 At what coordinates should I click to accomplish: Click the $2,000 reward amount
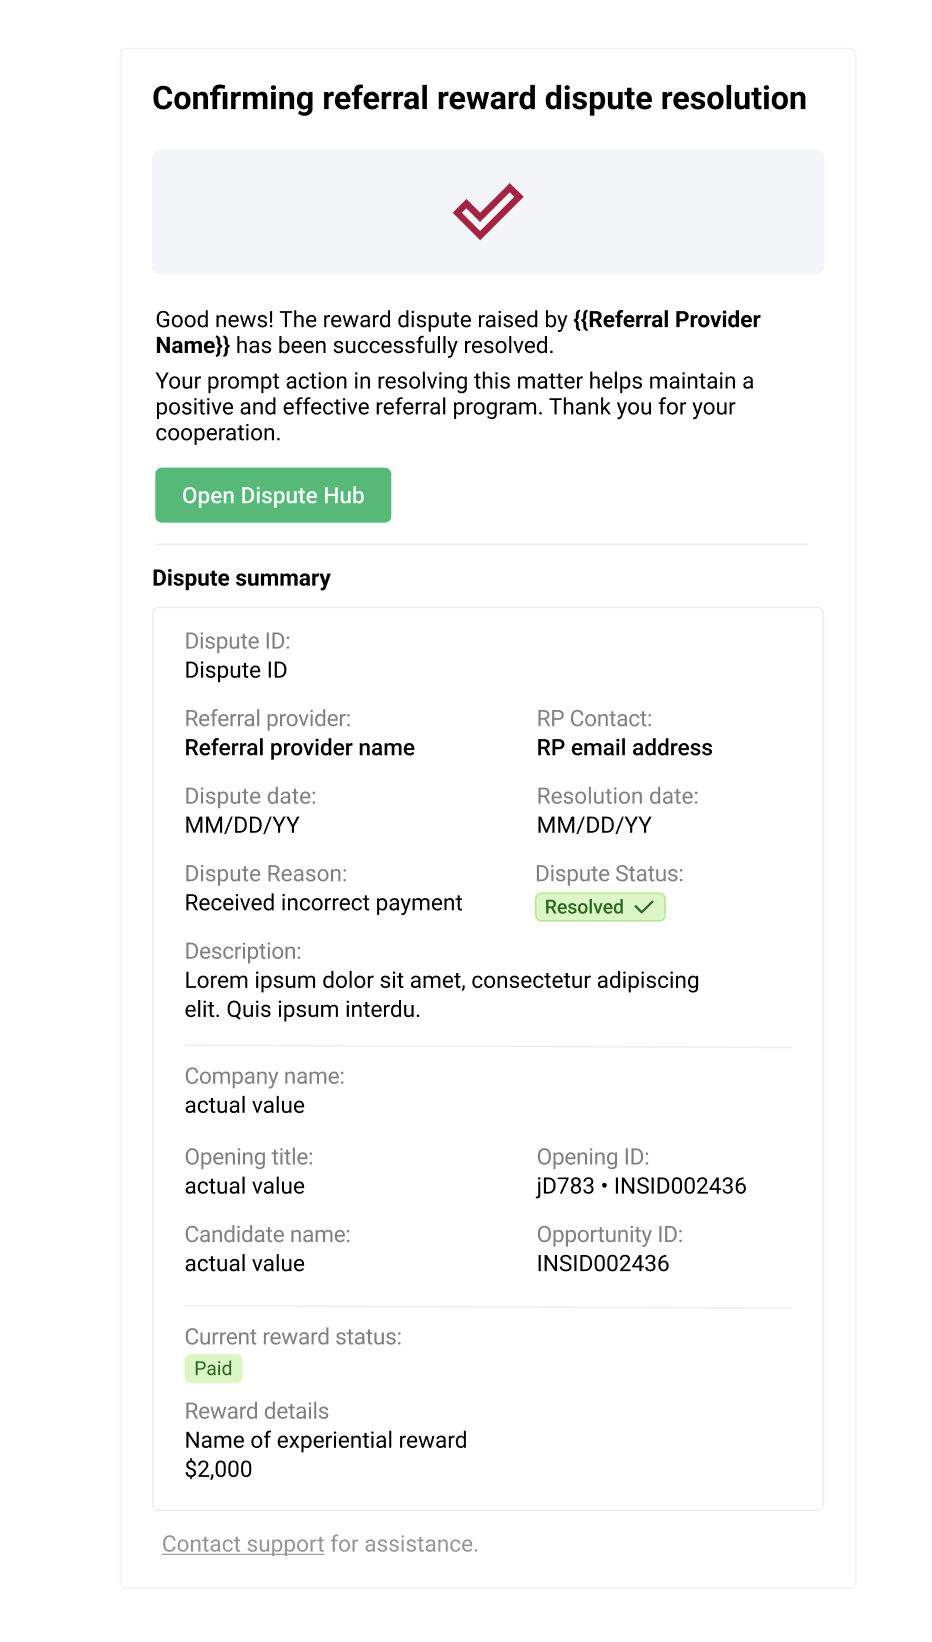pos(219,1469)
